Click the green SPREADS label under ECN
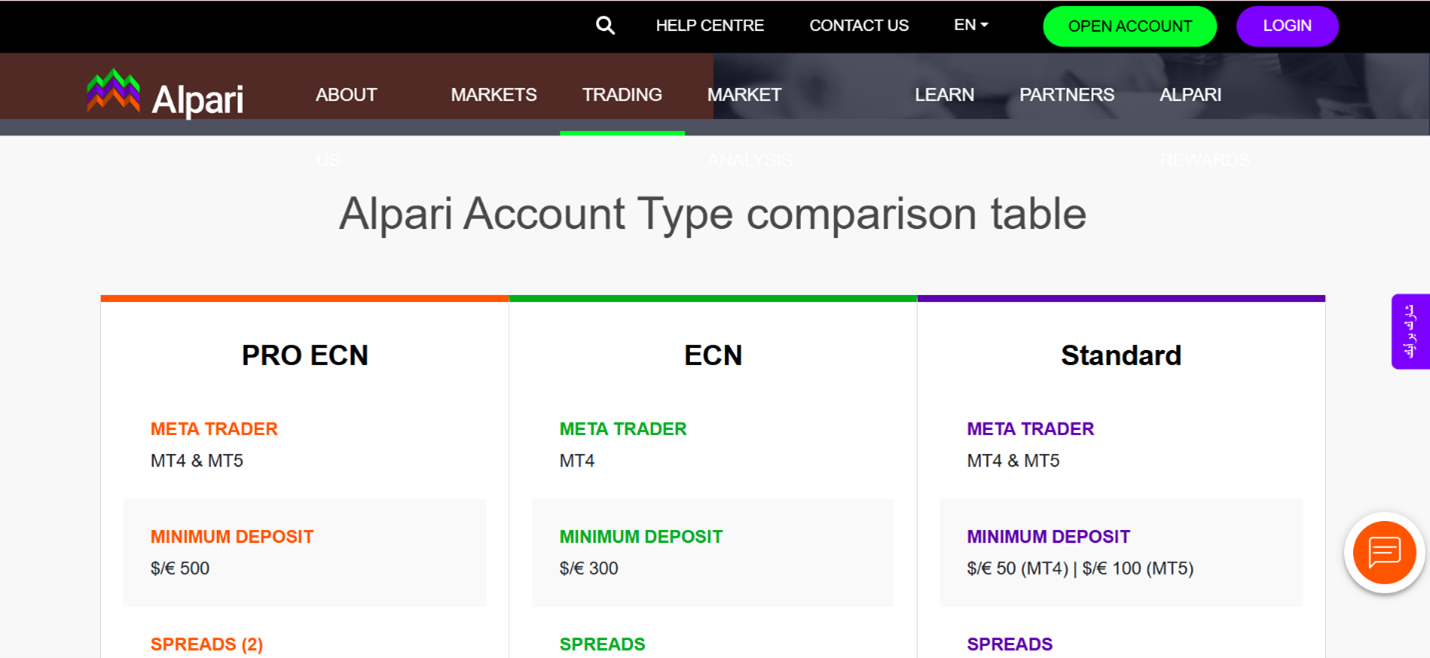Viewport: 1430px width, 658px height. (602, 645)
